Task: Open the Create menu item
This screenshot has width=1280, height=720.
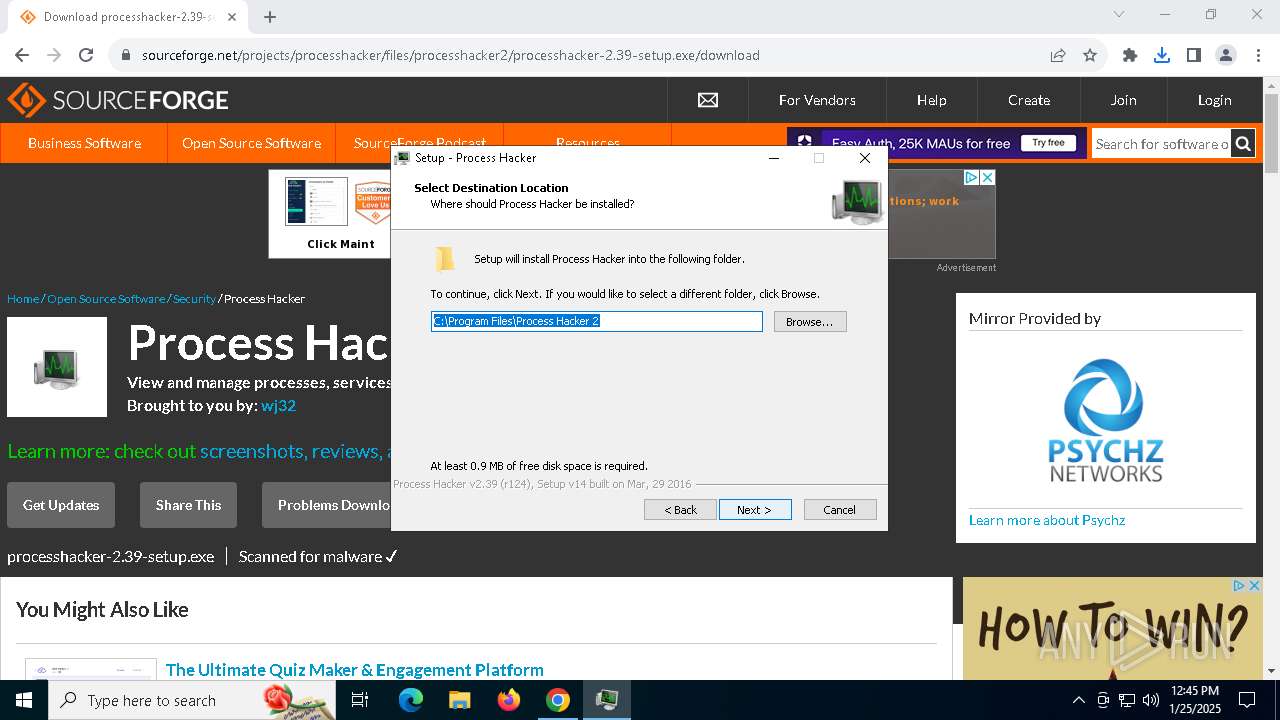Action: pyautogui.click(x=1029, y=100)
